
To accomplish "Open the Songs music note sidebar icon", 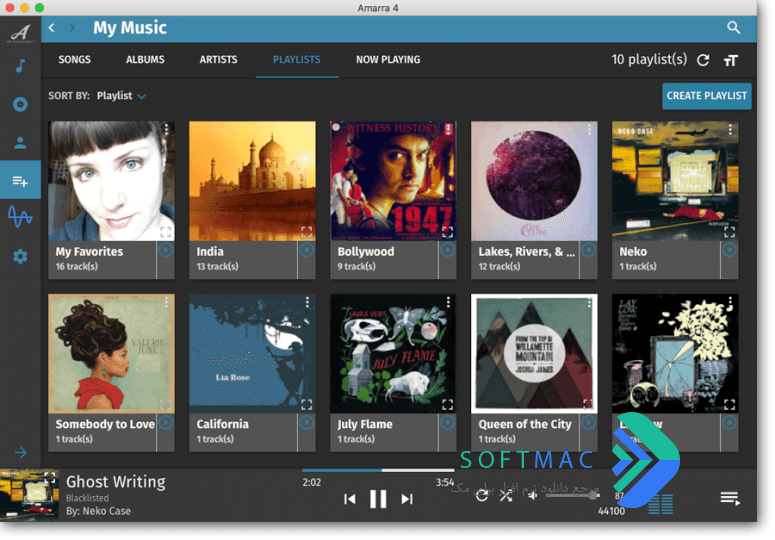I will tap(20, 66).
